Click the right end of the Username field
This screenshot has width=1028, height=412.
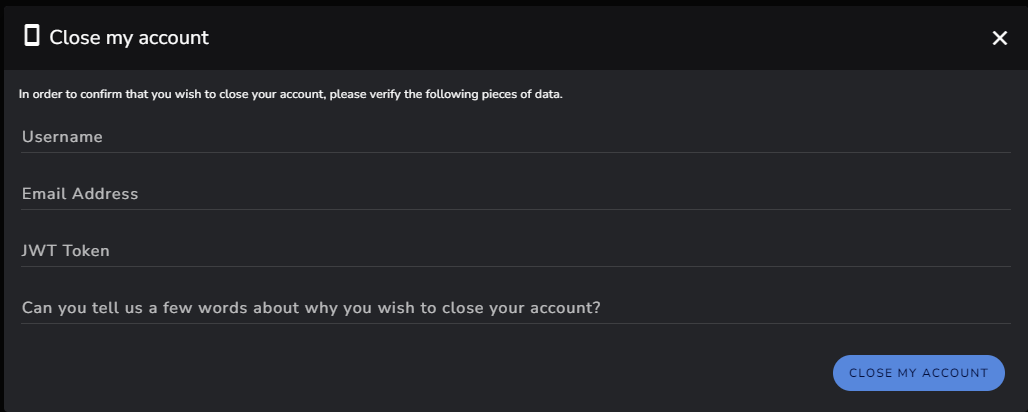point(983,137)
